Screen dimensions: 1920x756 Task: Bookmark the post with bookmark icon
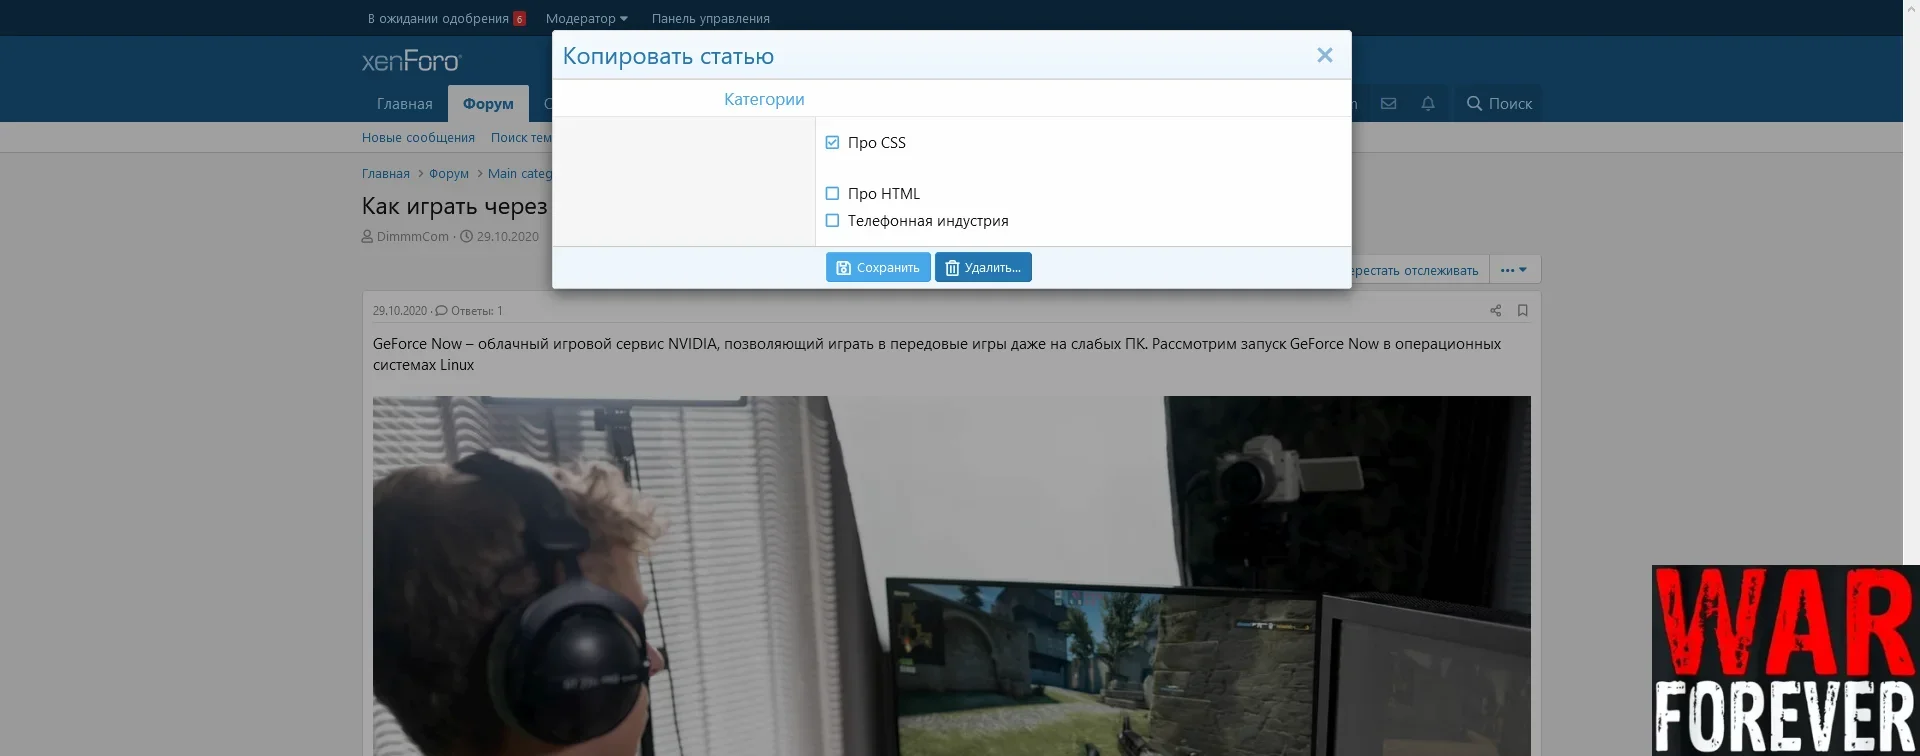point(1522,311)
